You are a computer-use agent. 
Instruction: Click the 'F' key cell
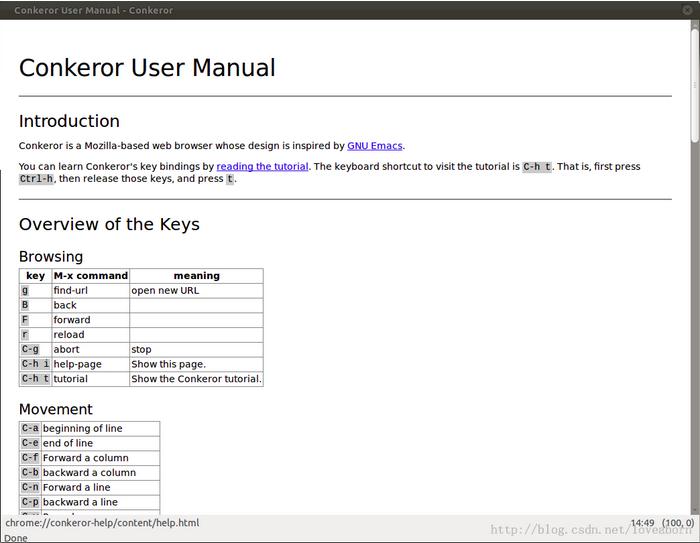(x=36, y=320)
